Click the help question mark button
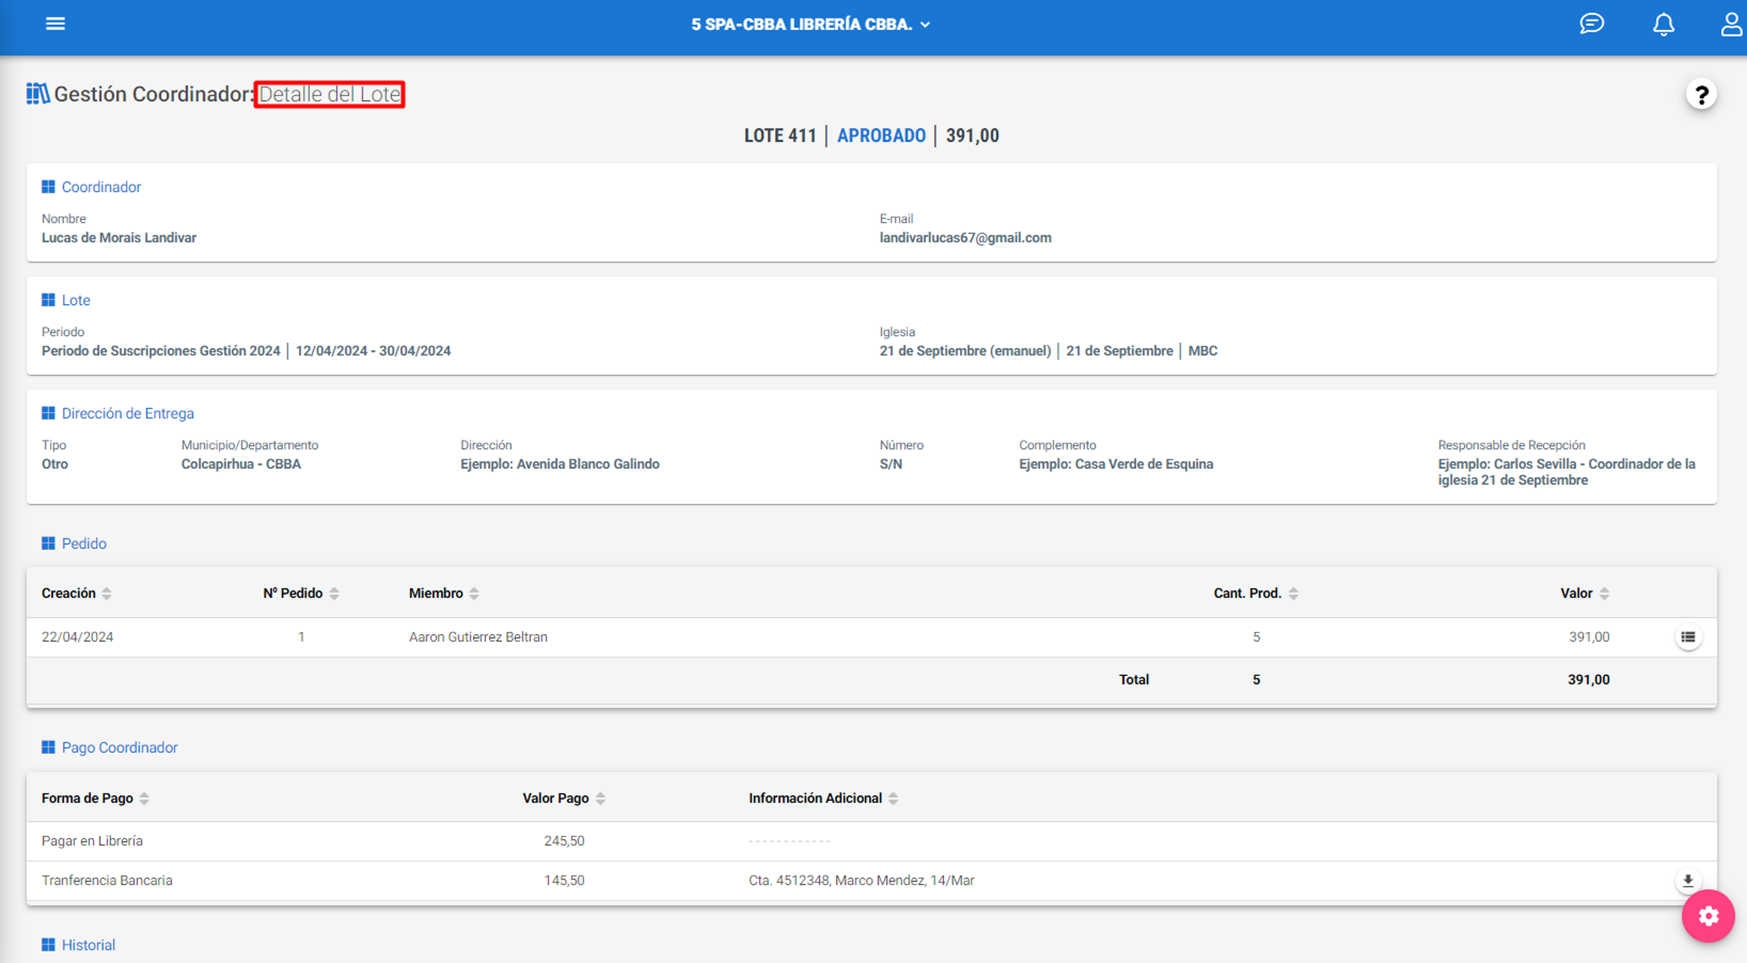The image size is (1747, 963). pos(1701,95)
